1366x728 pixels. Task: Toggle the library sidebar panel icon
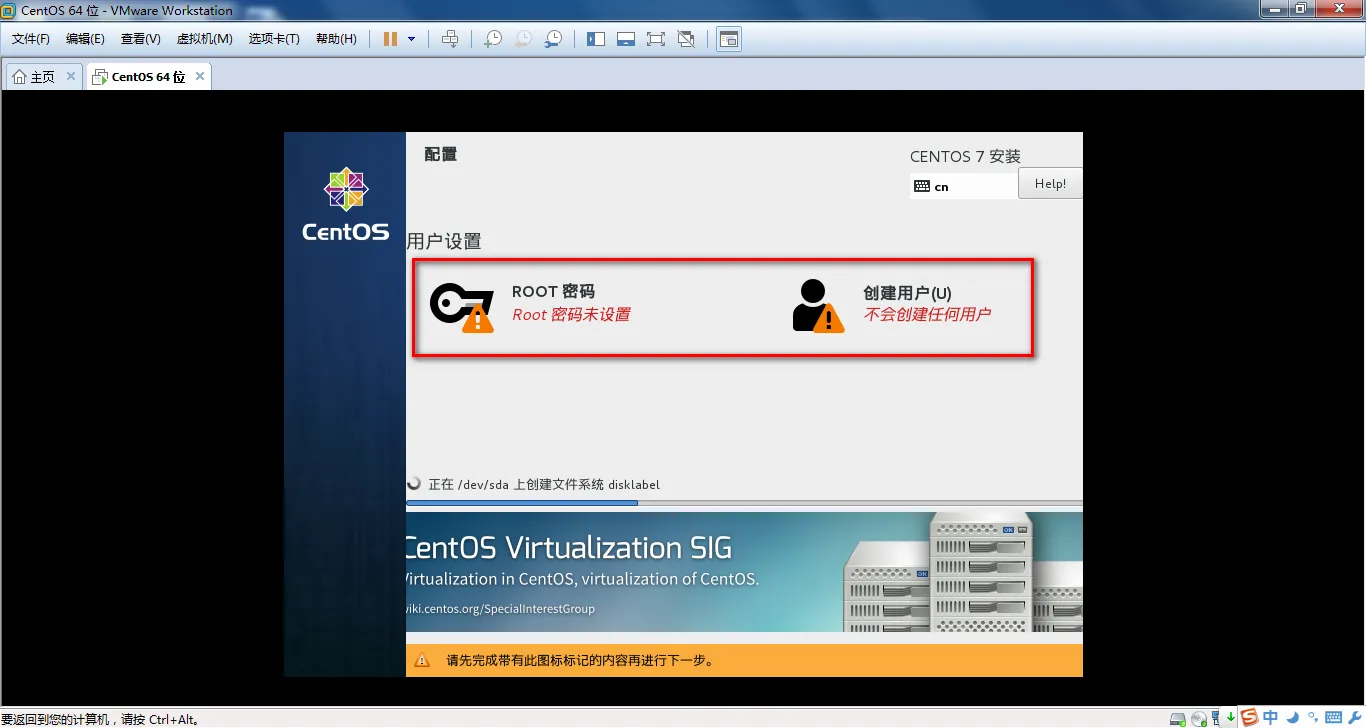[596, 39]
